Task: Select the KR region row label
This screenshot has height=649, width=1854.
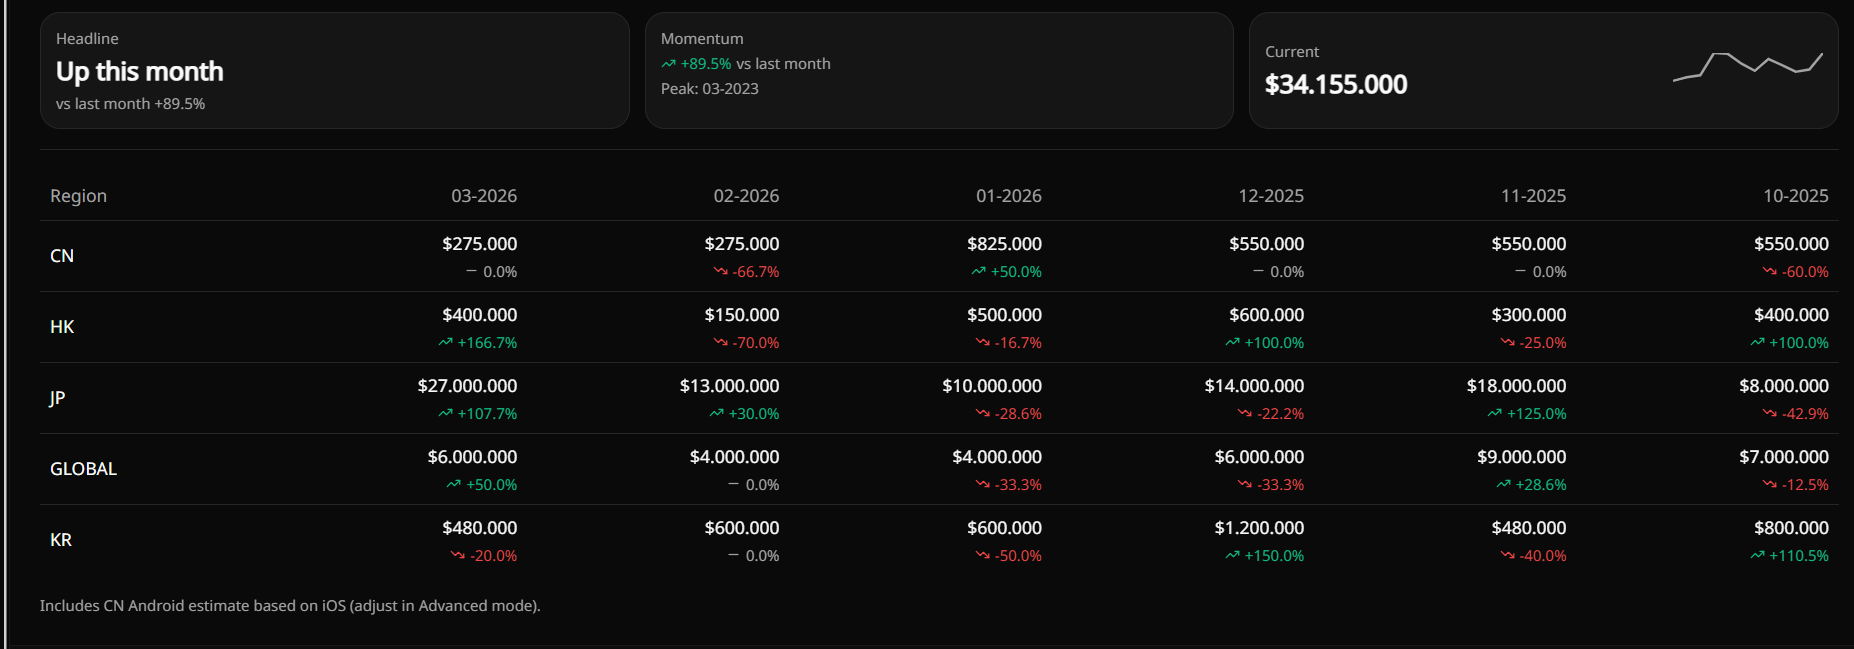Action: click(61, 540)
